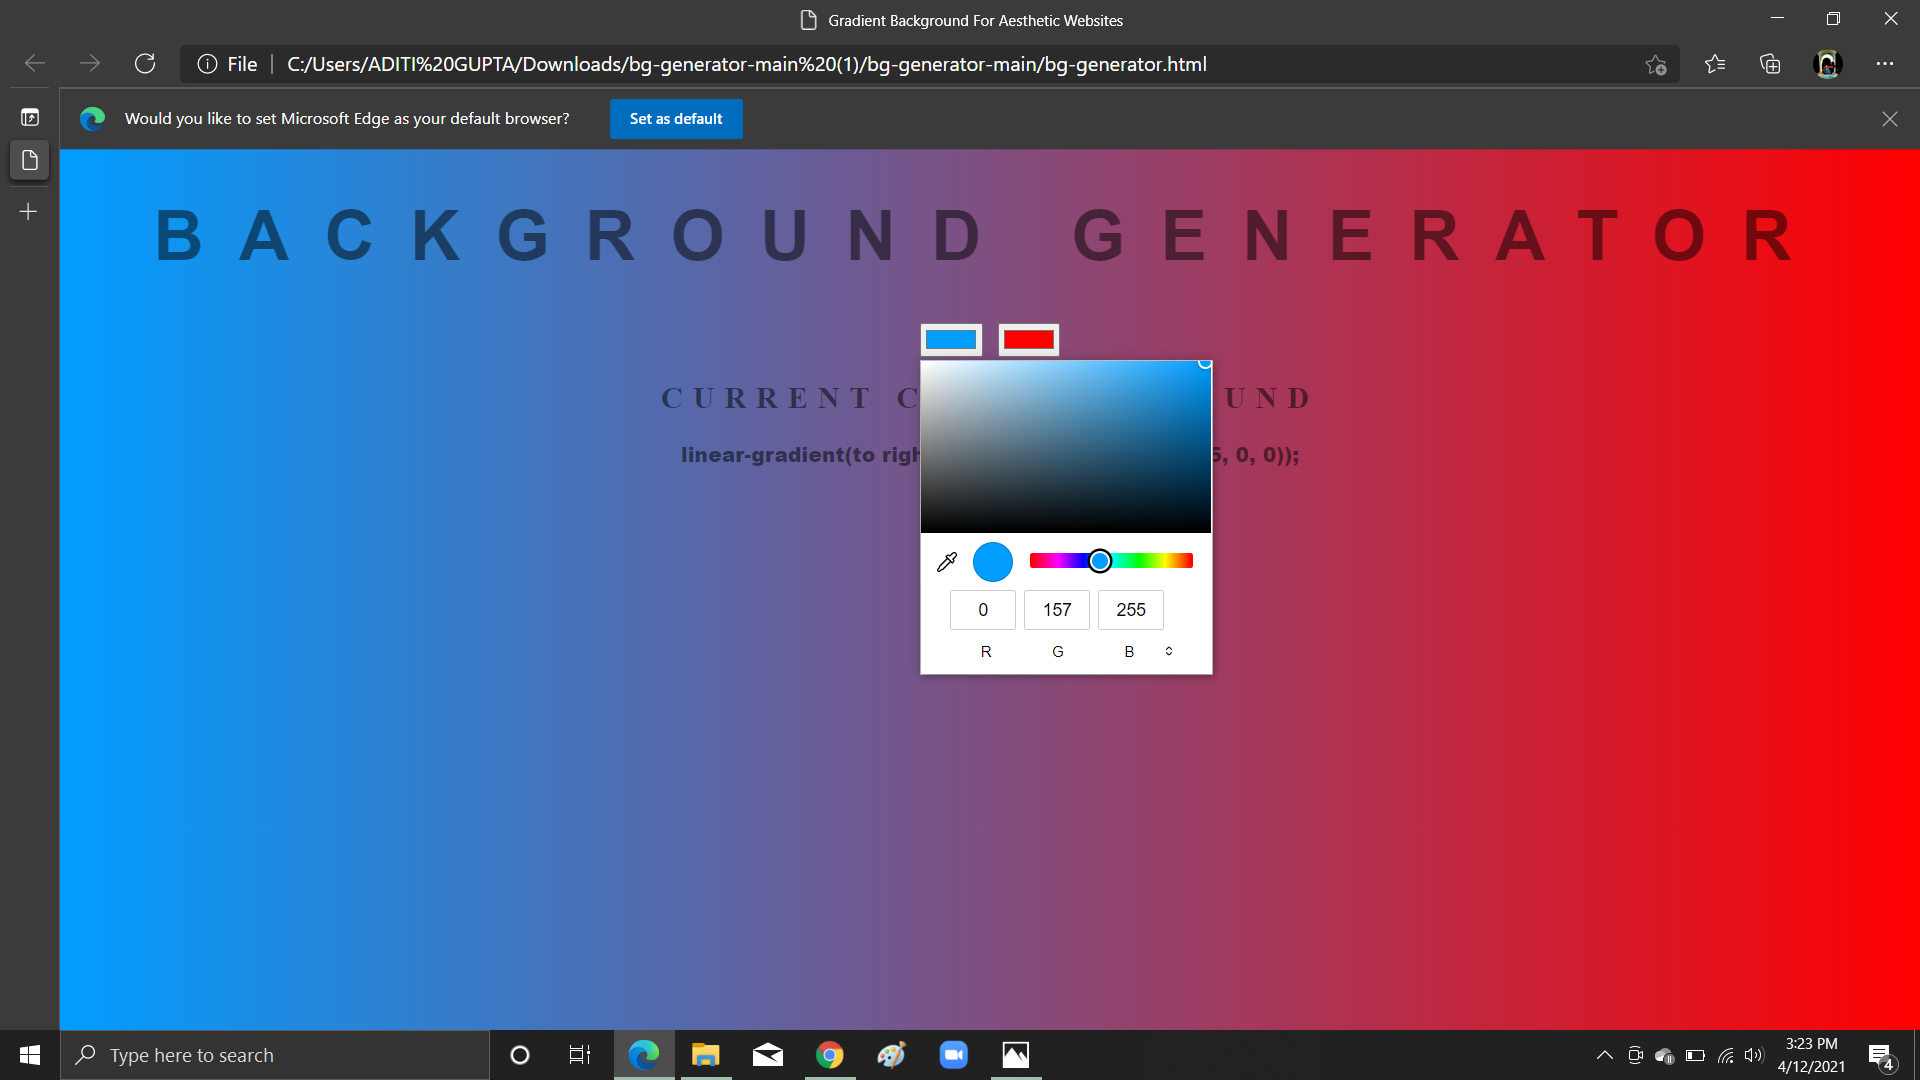
Task: Choose a shade in the saturation square
Action: [1066, 446]
